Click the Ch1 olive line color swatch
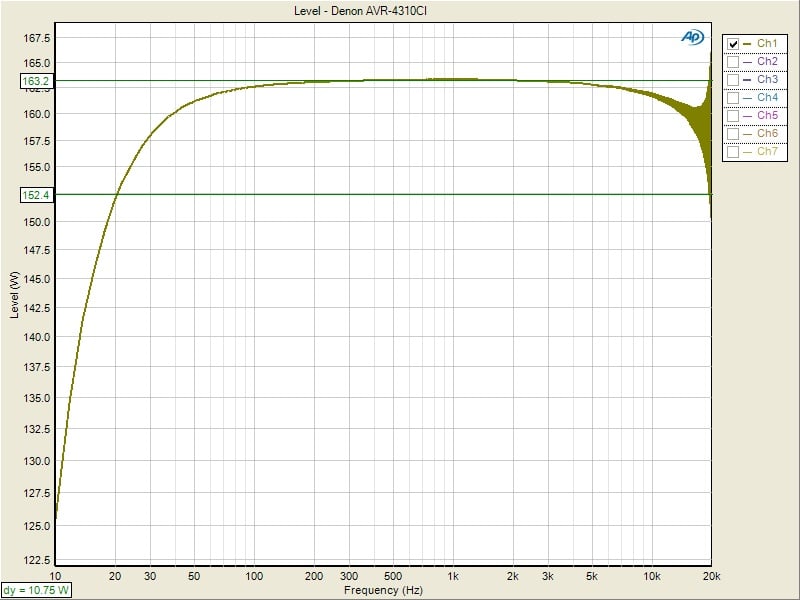 point(749,44)
